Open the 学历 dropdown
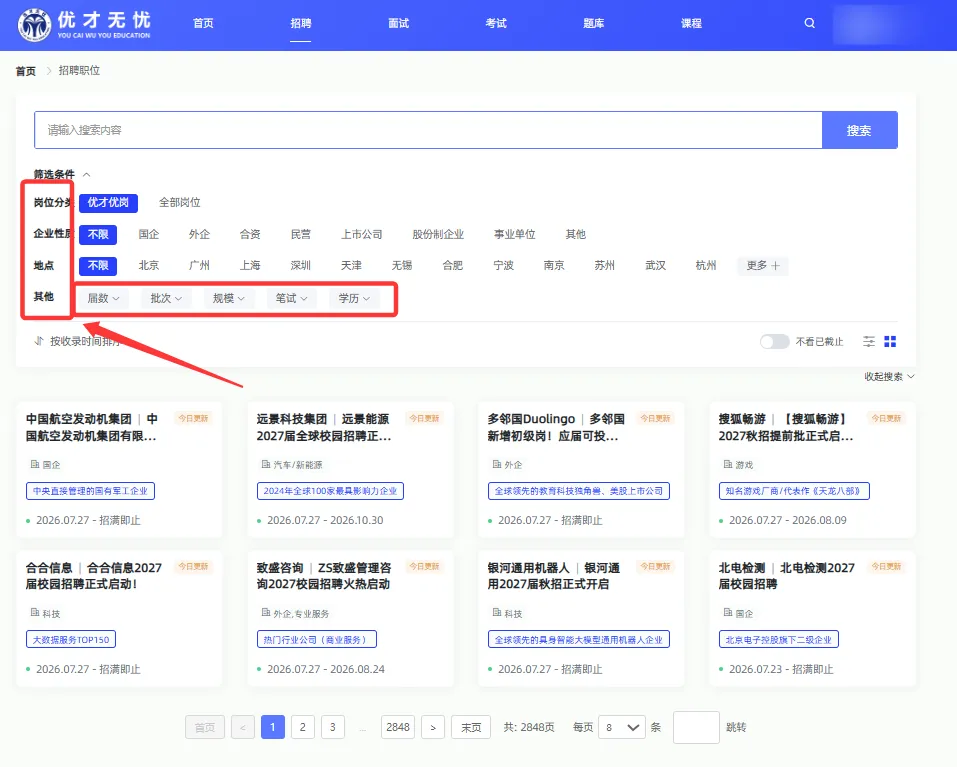 tap(354, 298)
